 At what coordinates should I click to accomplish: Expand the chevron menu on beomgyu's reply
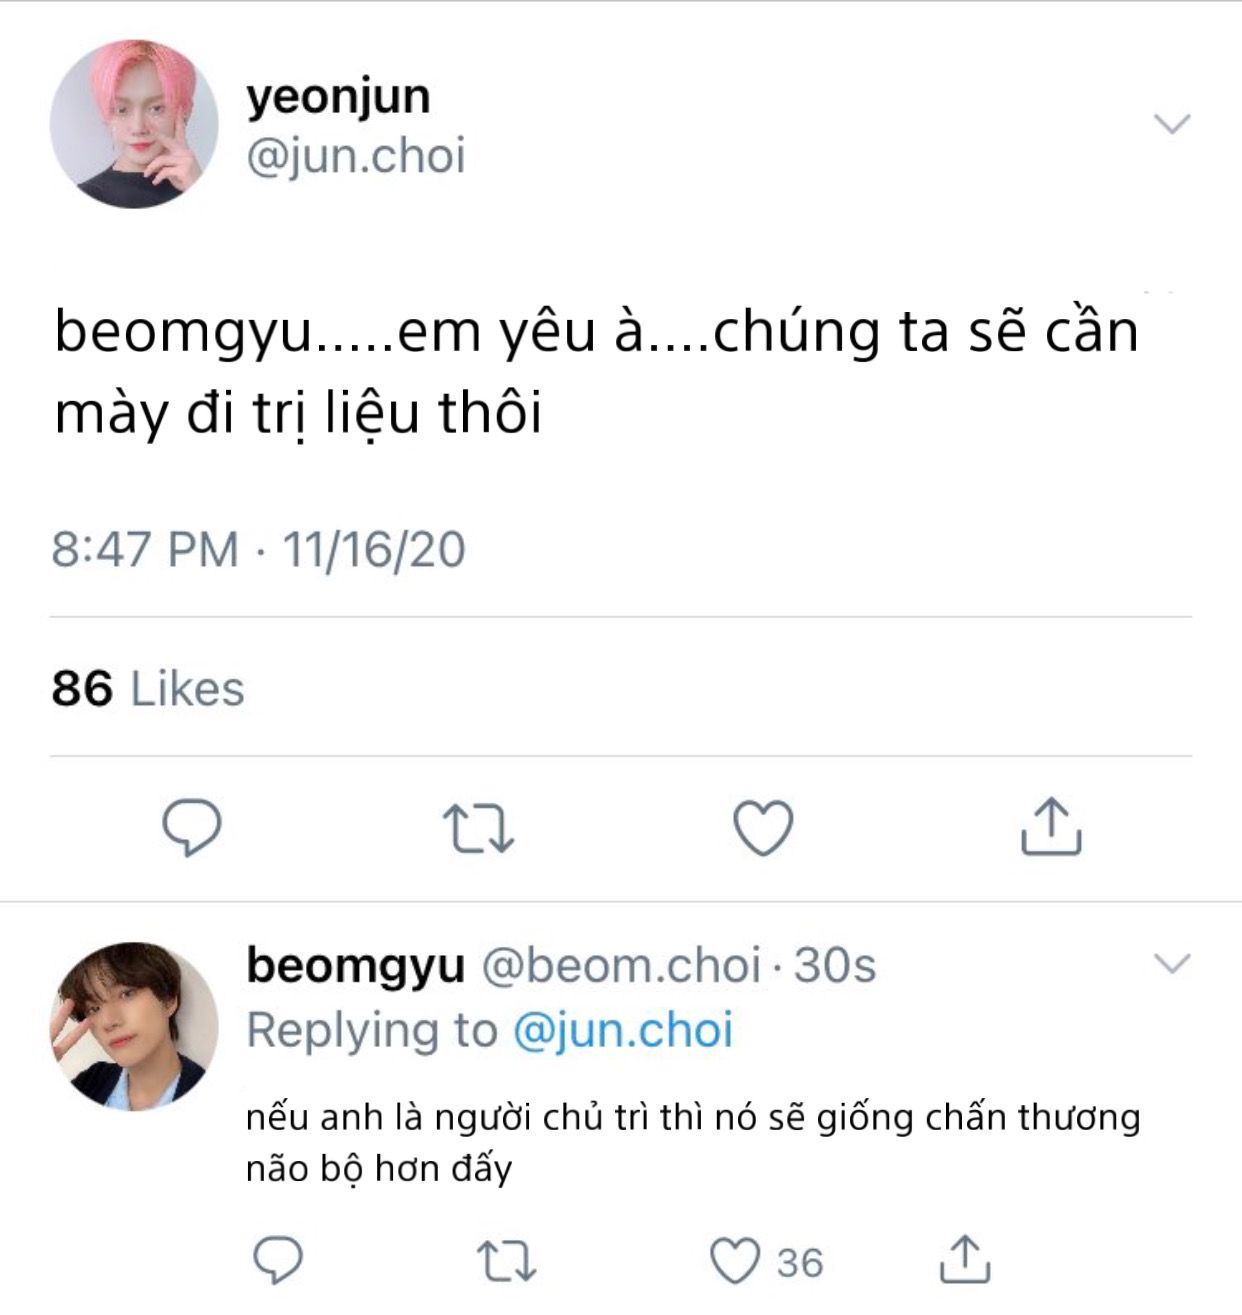pos(1172,964)
